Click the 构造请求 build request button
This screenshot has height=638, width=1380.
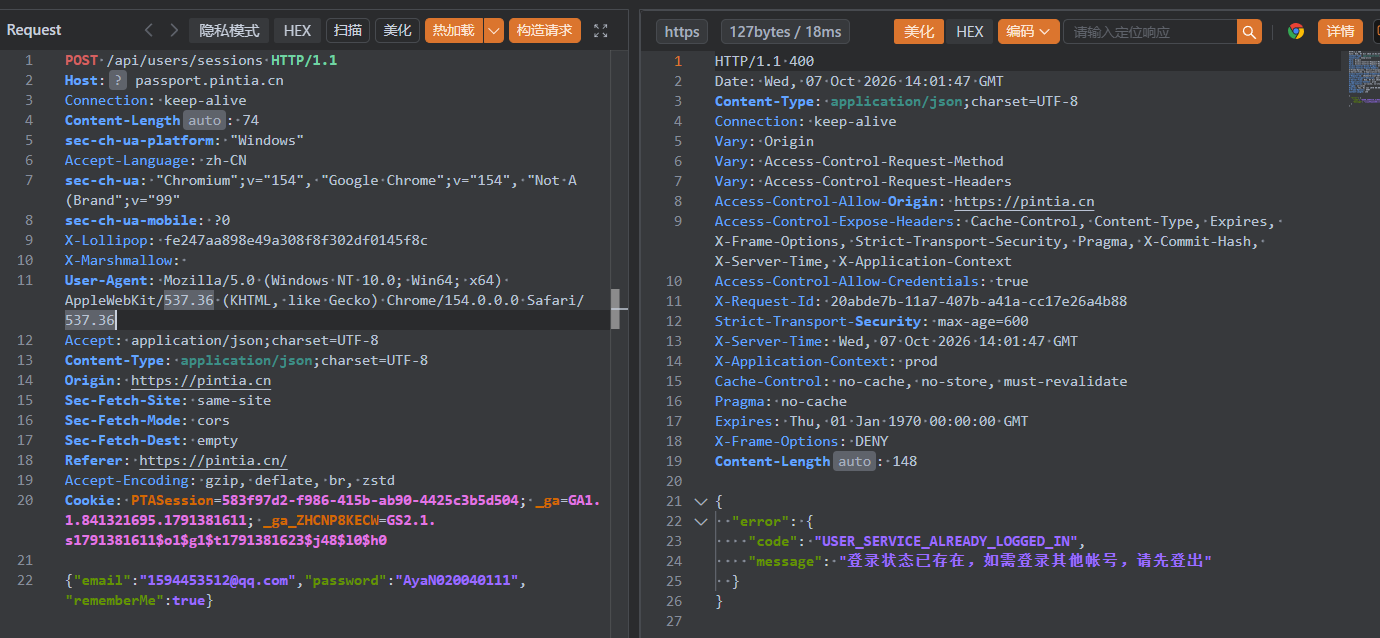coord(545,31)
